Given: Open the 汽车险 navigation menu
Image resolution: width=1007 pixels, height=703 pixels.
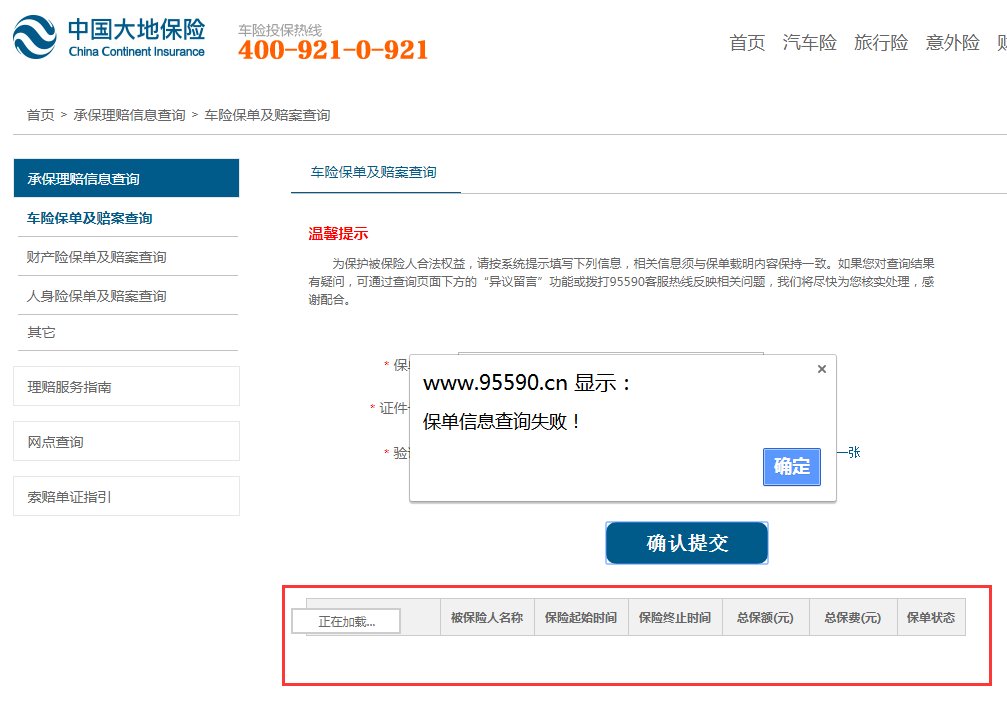Looking at the screenshot, I should (810, 43).
